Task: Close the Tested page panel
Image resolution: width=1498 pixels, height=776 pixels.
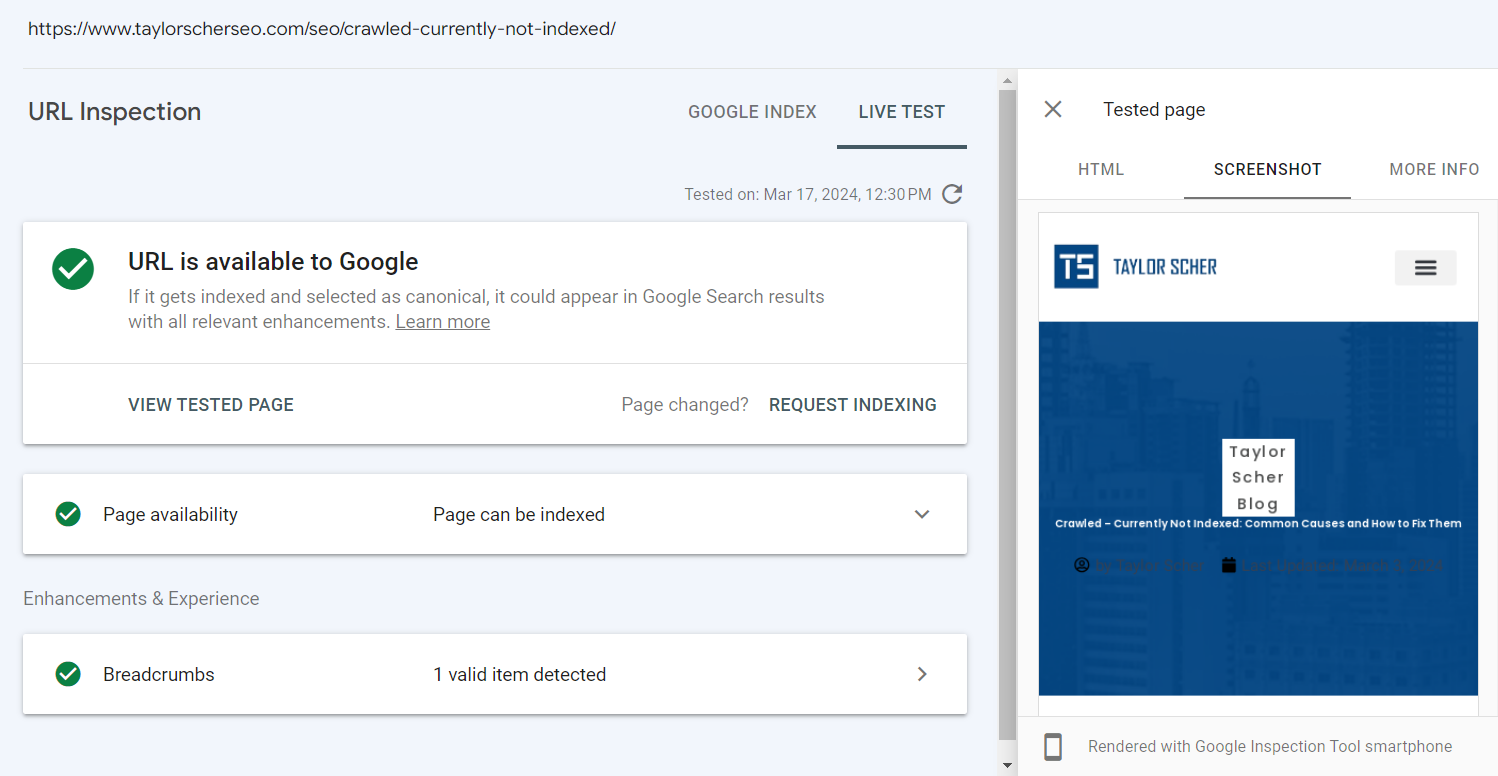Action: click(x=1053, y=109)
